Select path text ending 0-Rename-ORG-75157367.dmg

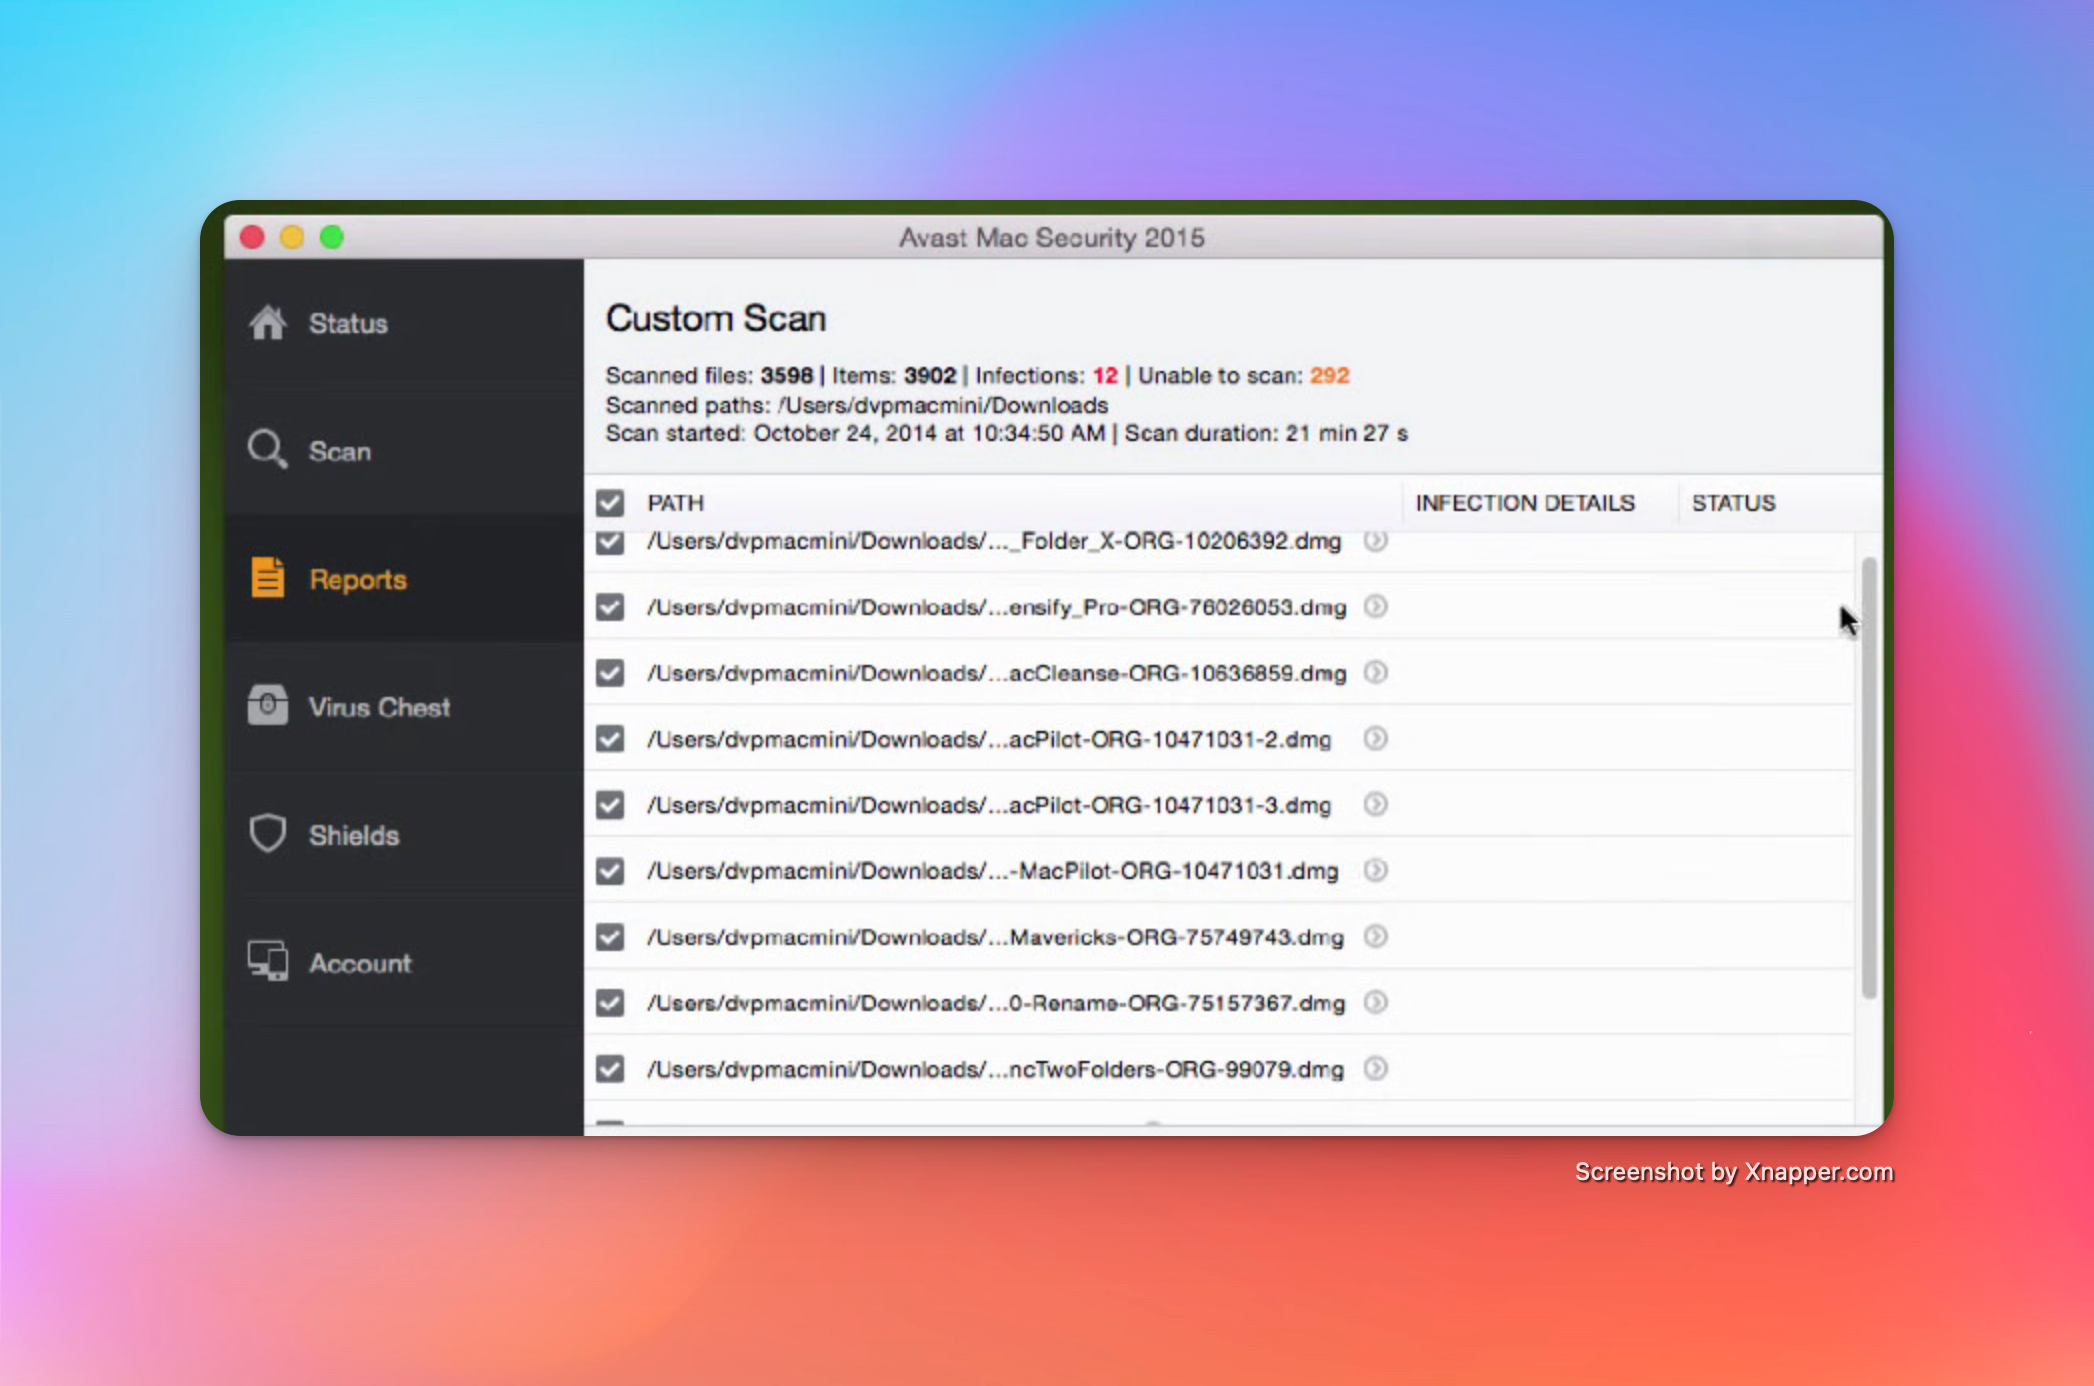[x=996, y=1003]
